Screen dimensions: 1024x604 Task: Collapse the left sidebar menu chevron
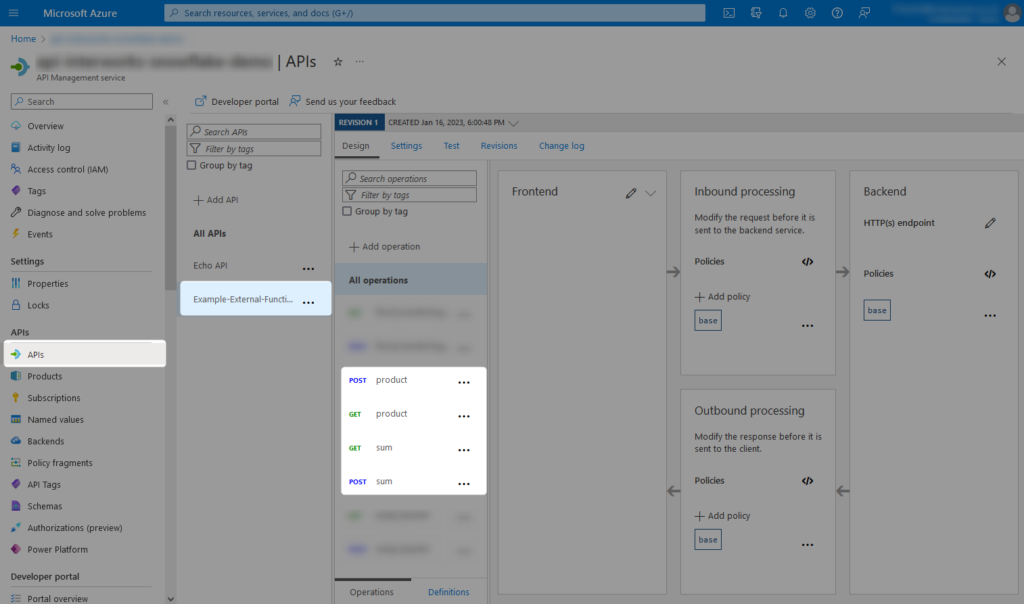(166, 102)
